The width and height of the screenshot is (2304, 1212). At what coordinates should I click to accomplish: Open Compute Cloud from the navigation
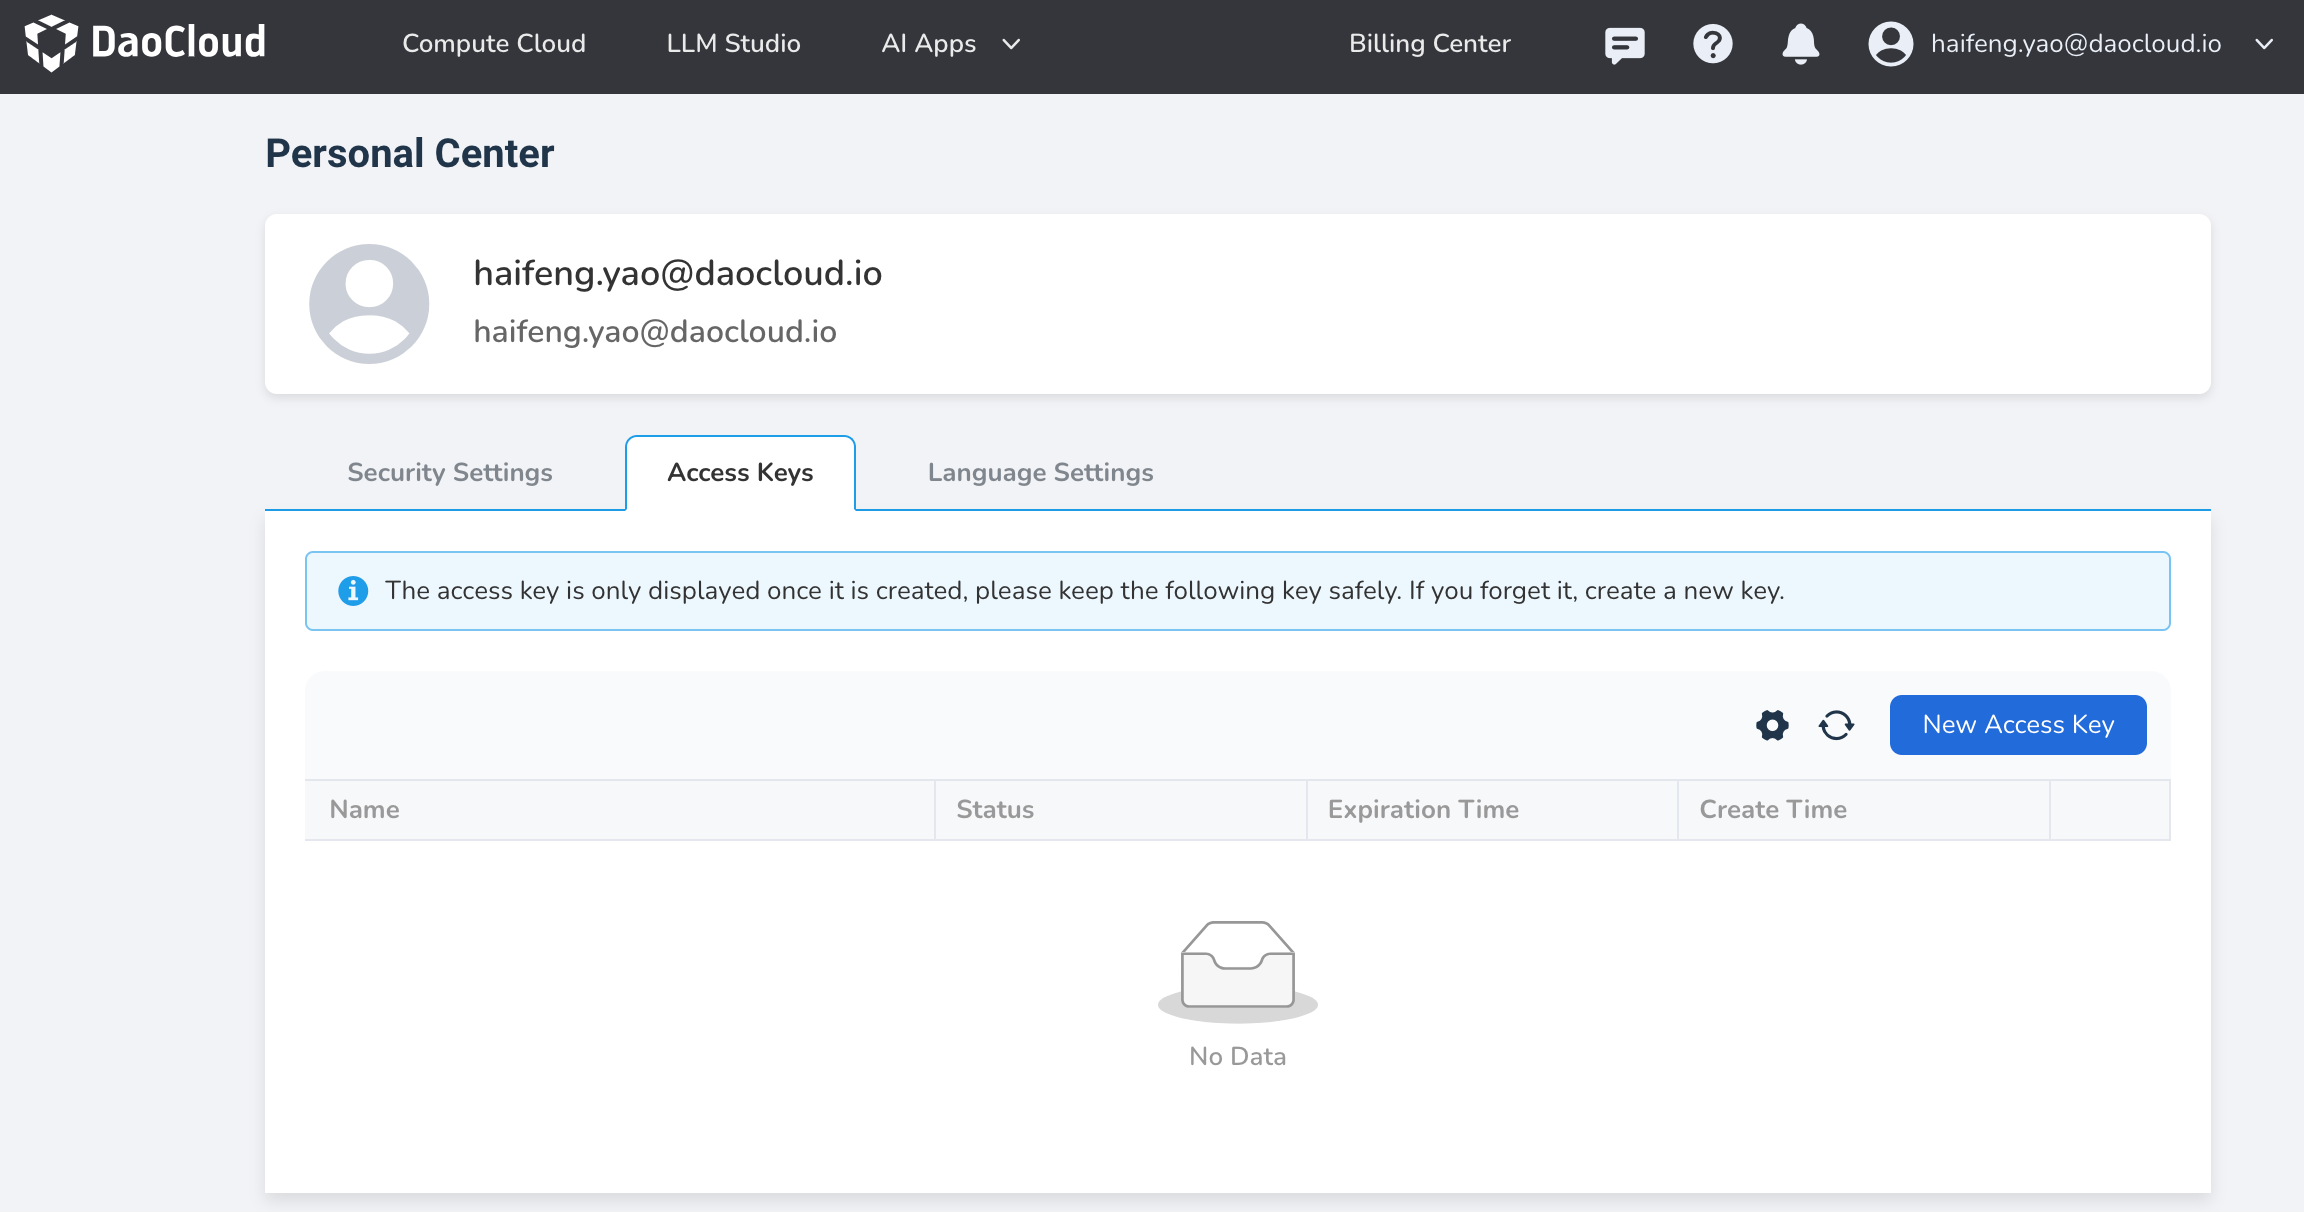pos(494,44)
